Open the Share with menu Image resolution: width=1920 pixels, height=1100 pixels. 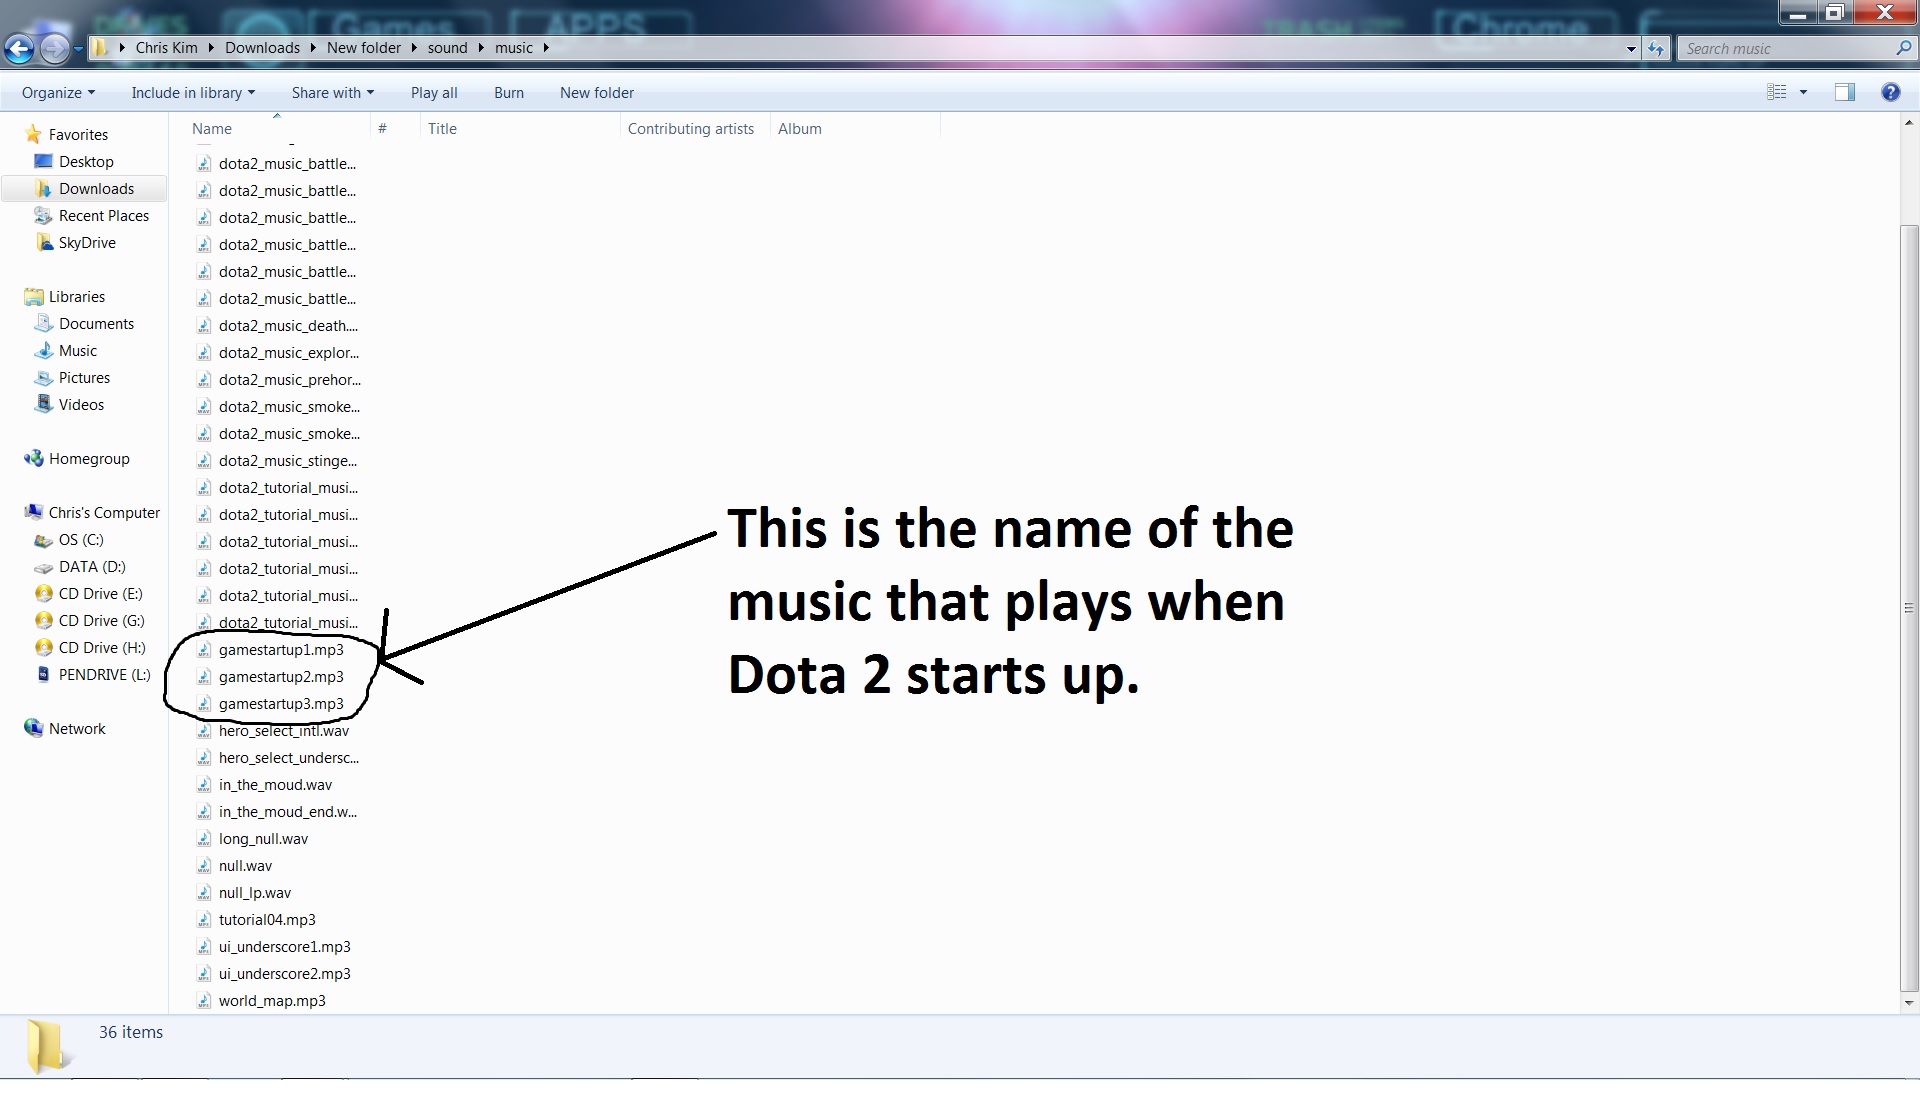[332, 93]
